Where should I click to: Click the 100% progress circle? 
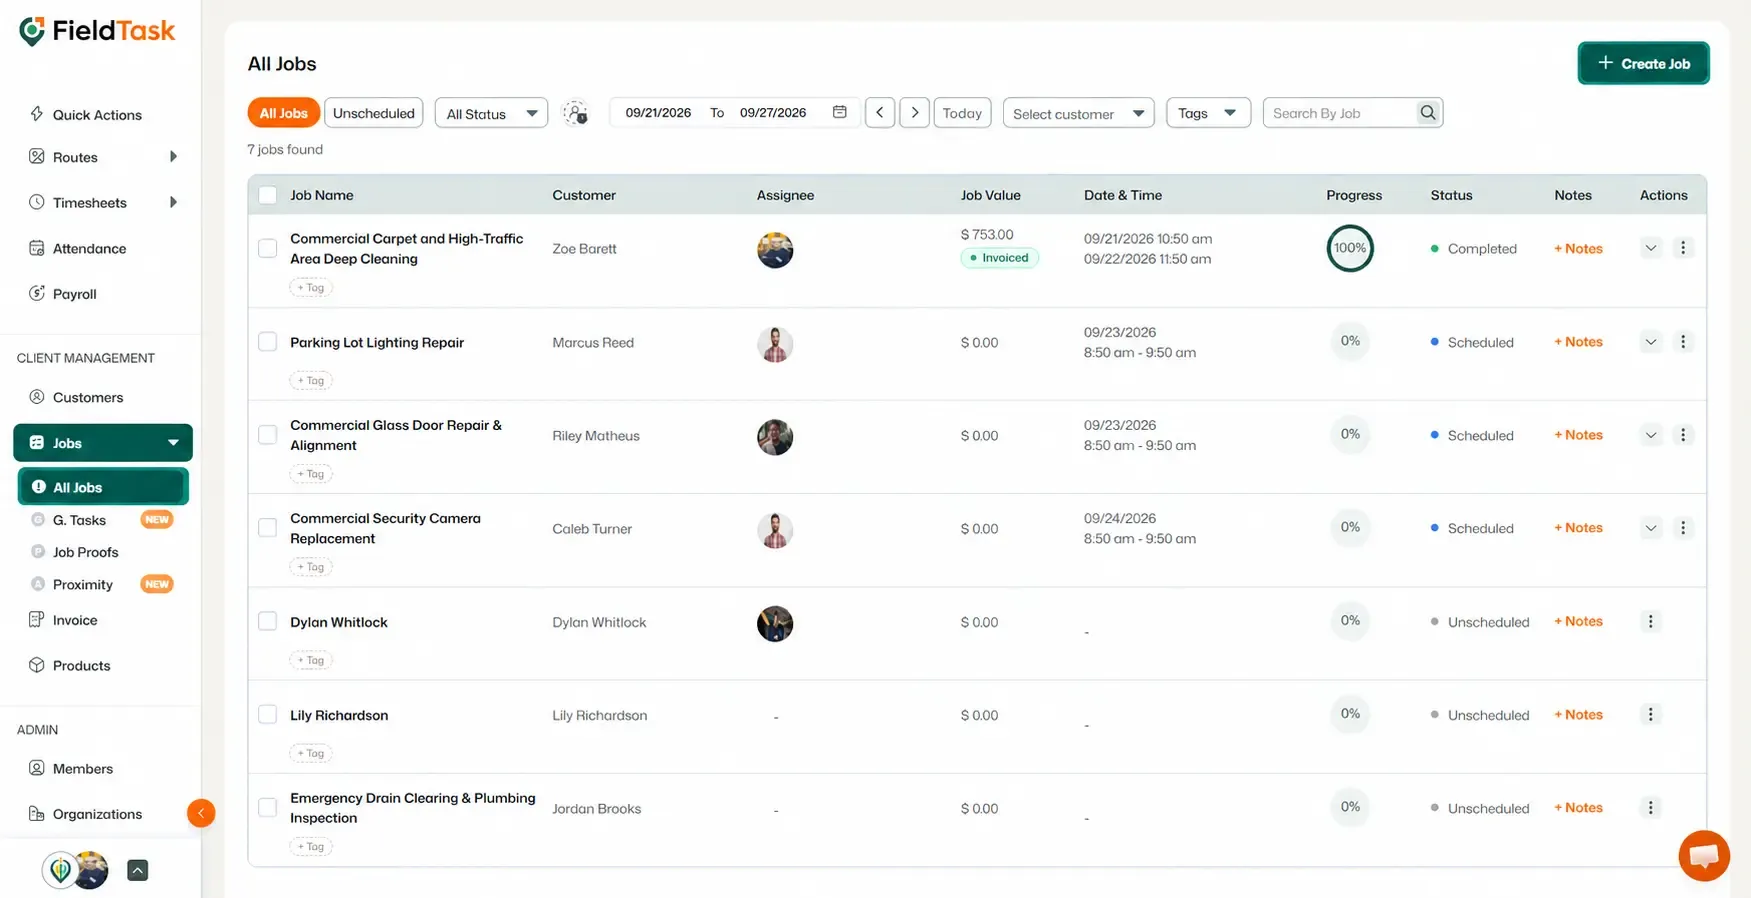(1350, 248)
